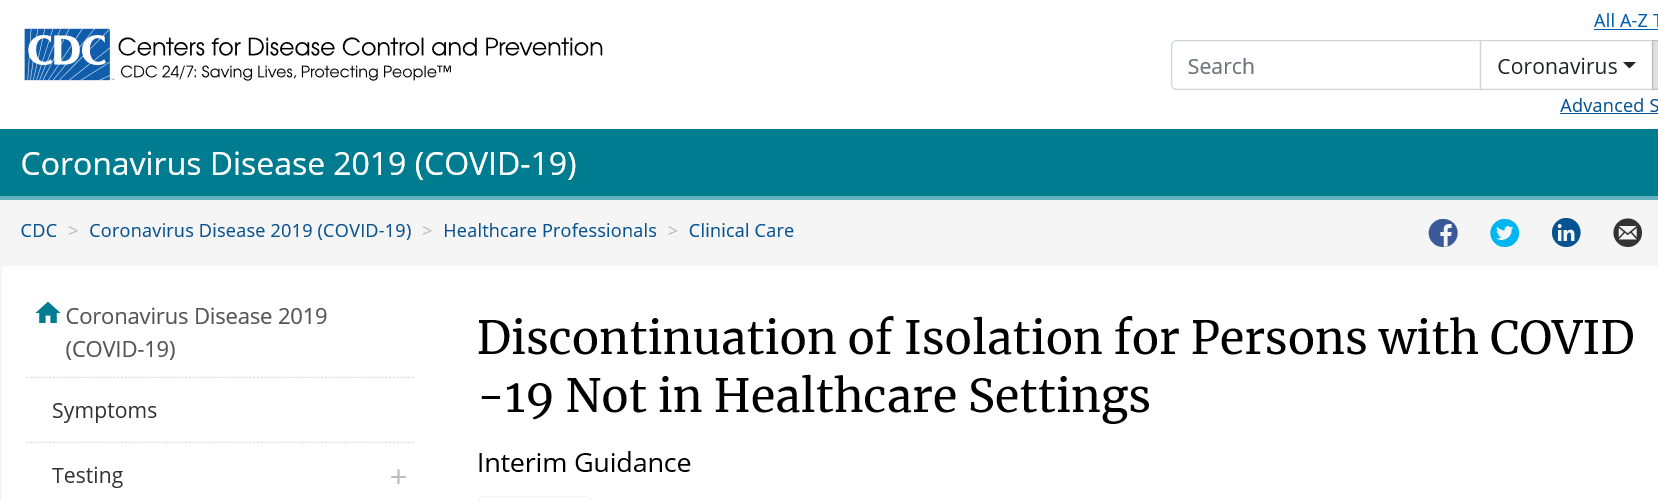
Task: Open the Coronavirus search scope dropdown
Action: tap(1565, 66)
